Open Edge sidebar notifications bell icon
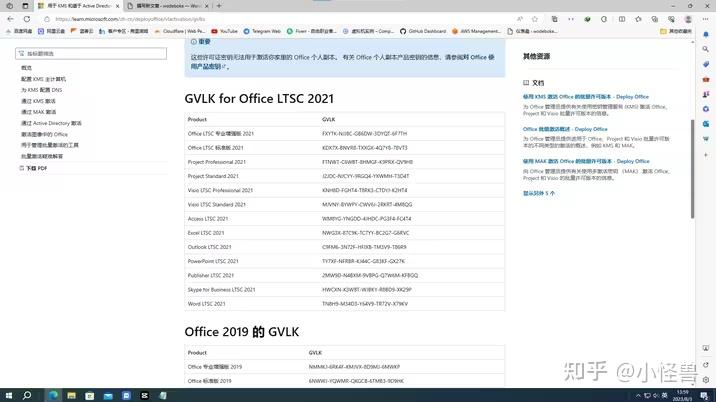The image size is (716, 402). click(706, 34)
